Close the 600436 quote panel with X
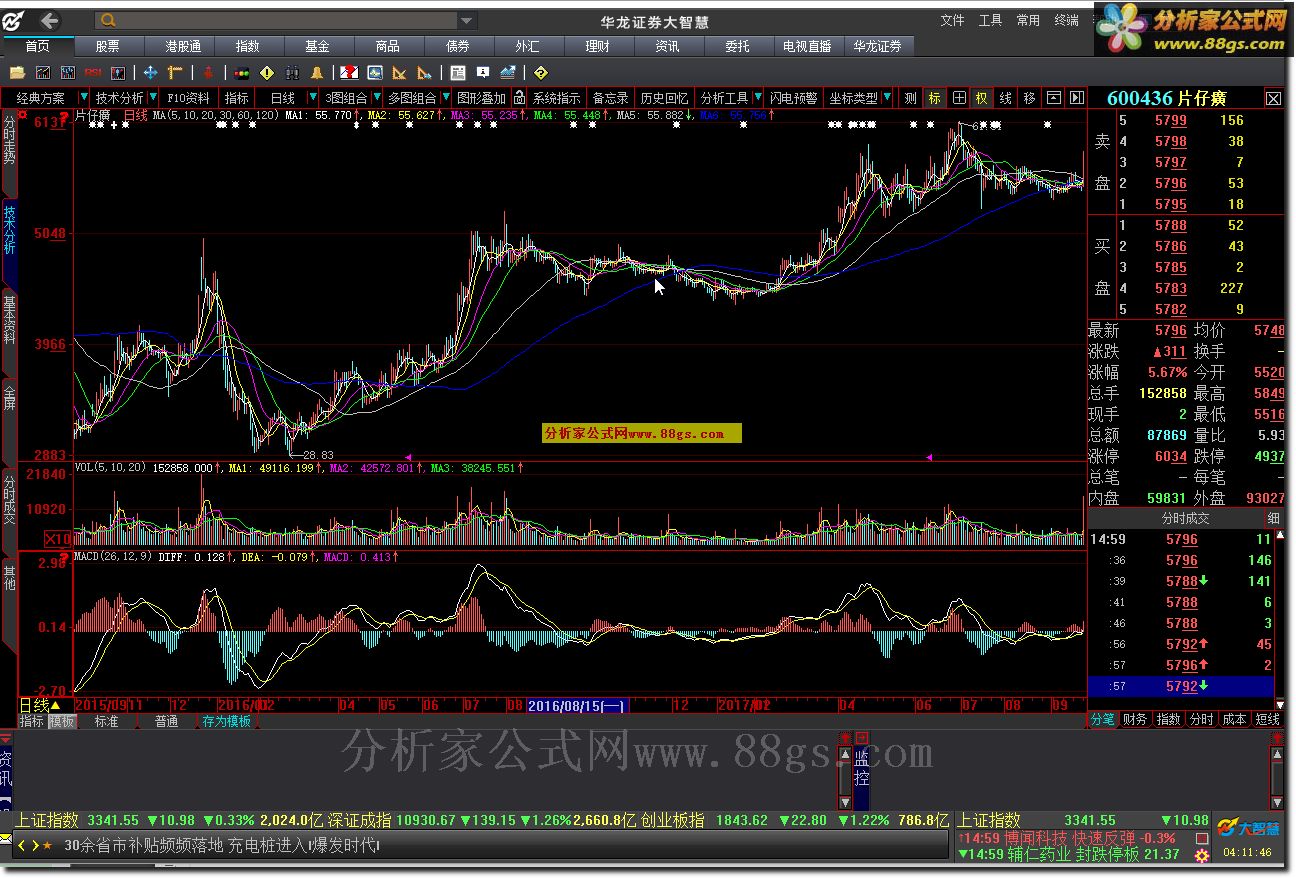Image resolution: width=1296 pixels, height=878 pixels. pos(1273,98)
